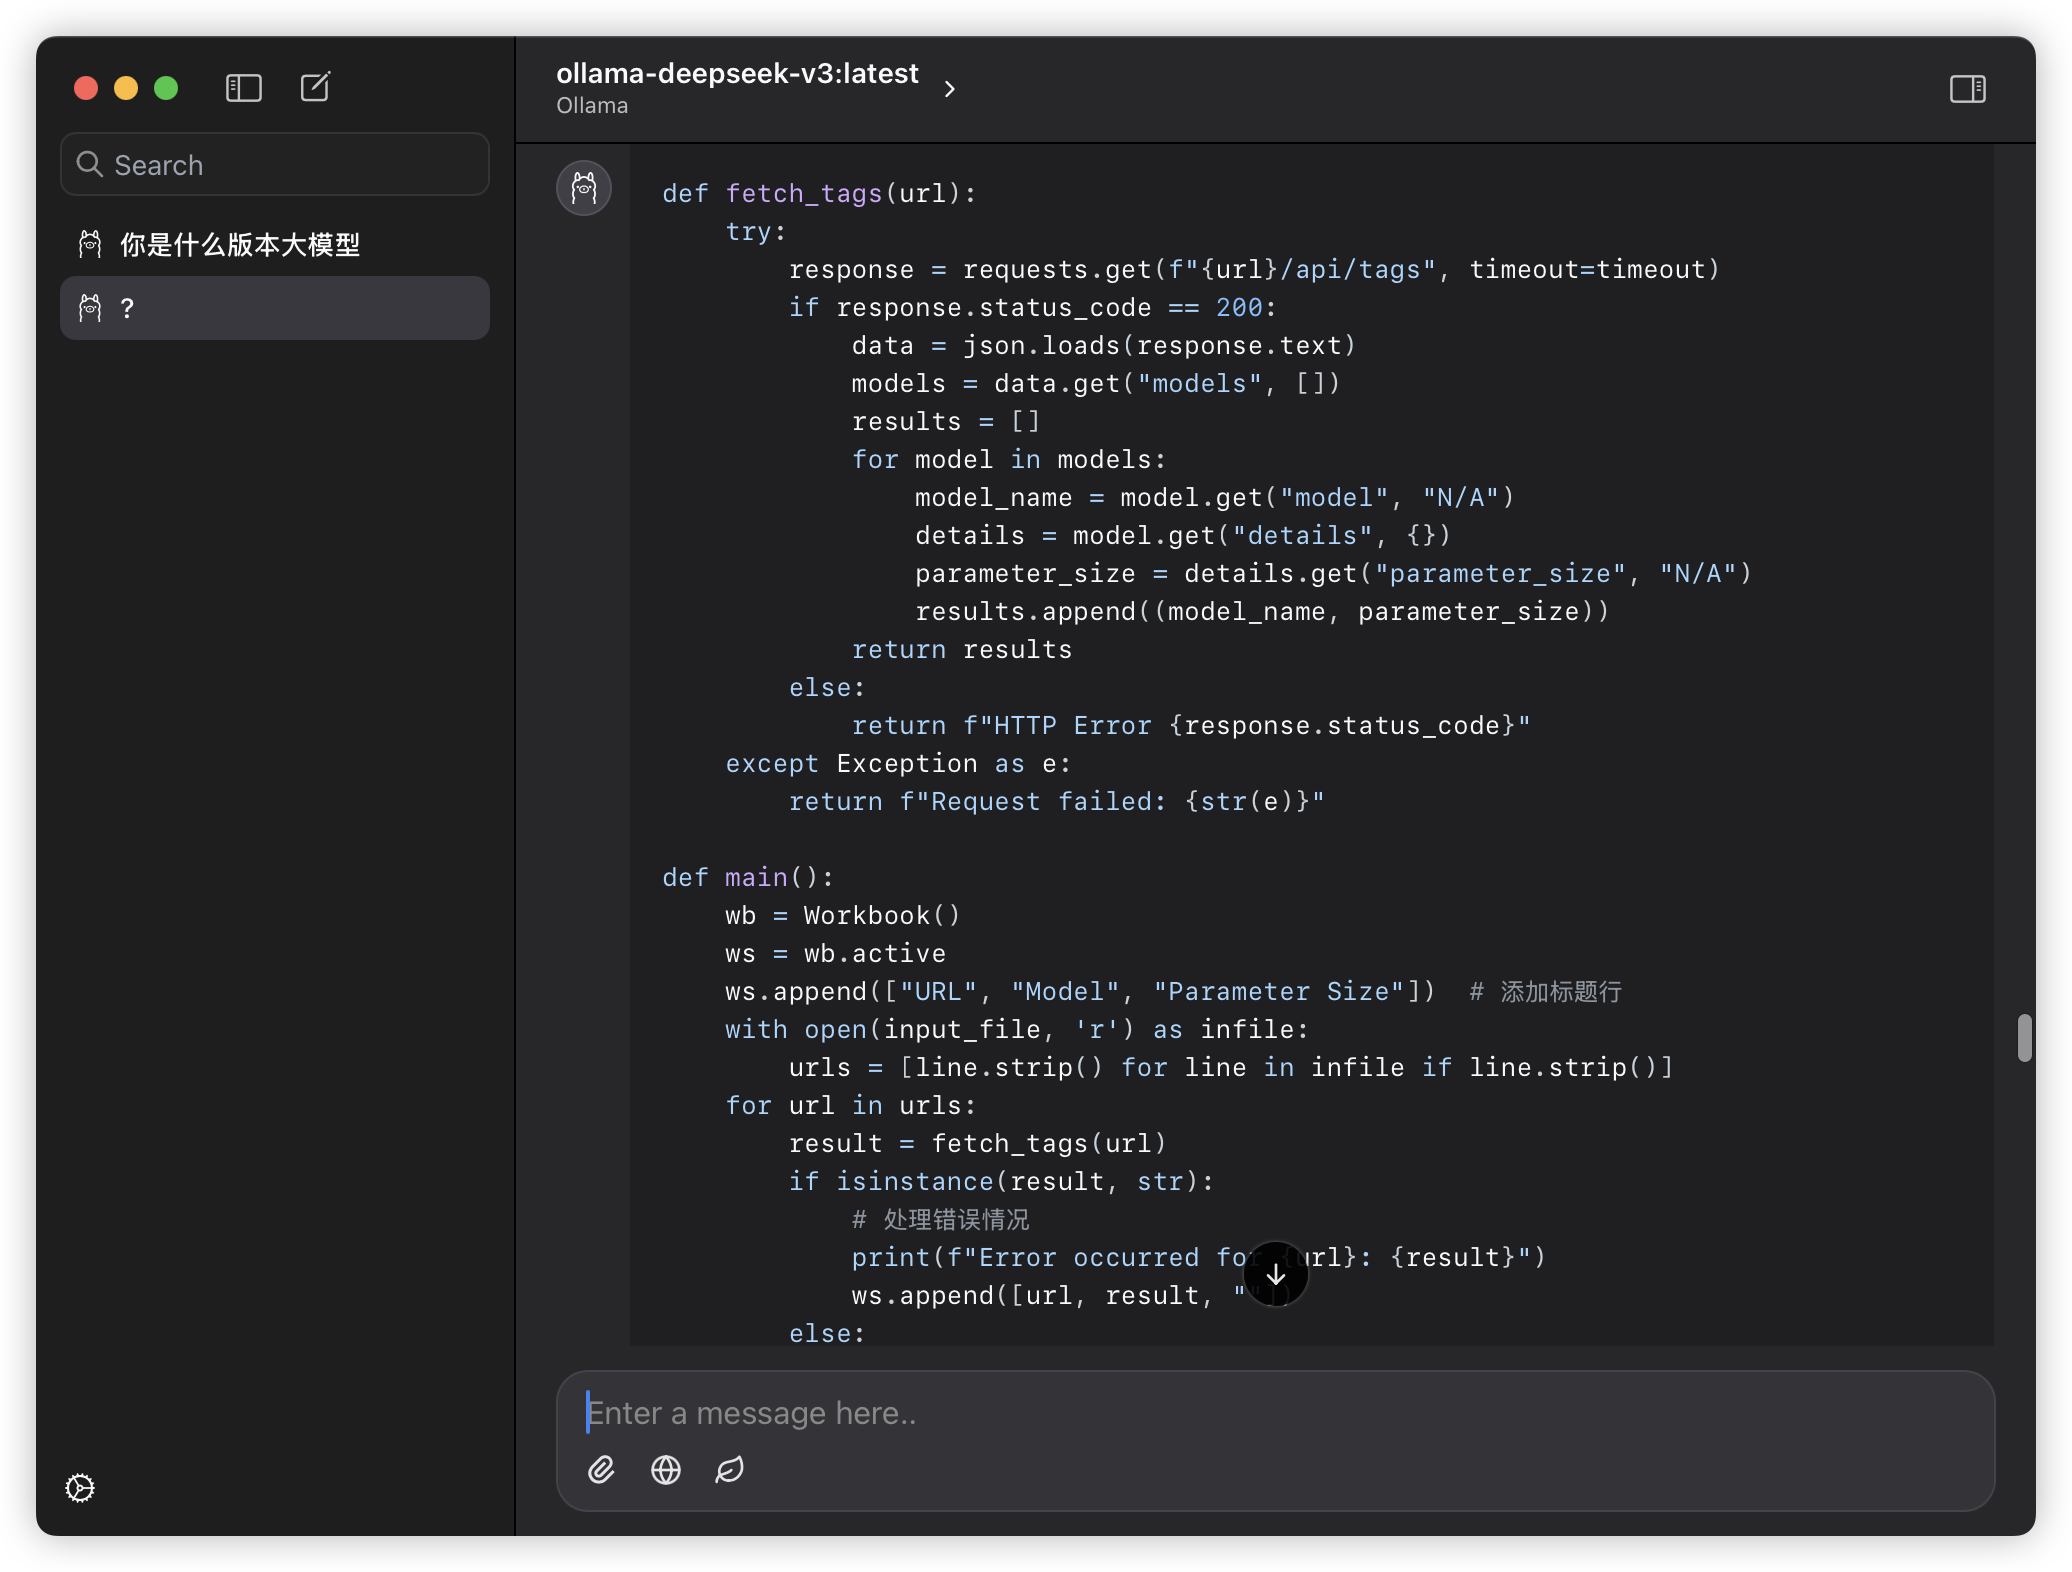The image size is (2072, 1572).
Task: Toggle the left sidebar panel icon
Action: (244, 88)
